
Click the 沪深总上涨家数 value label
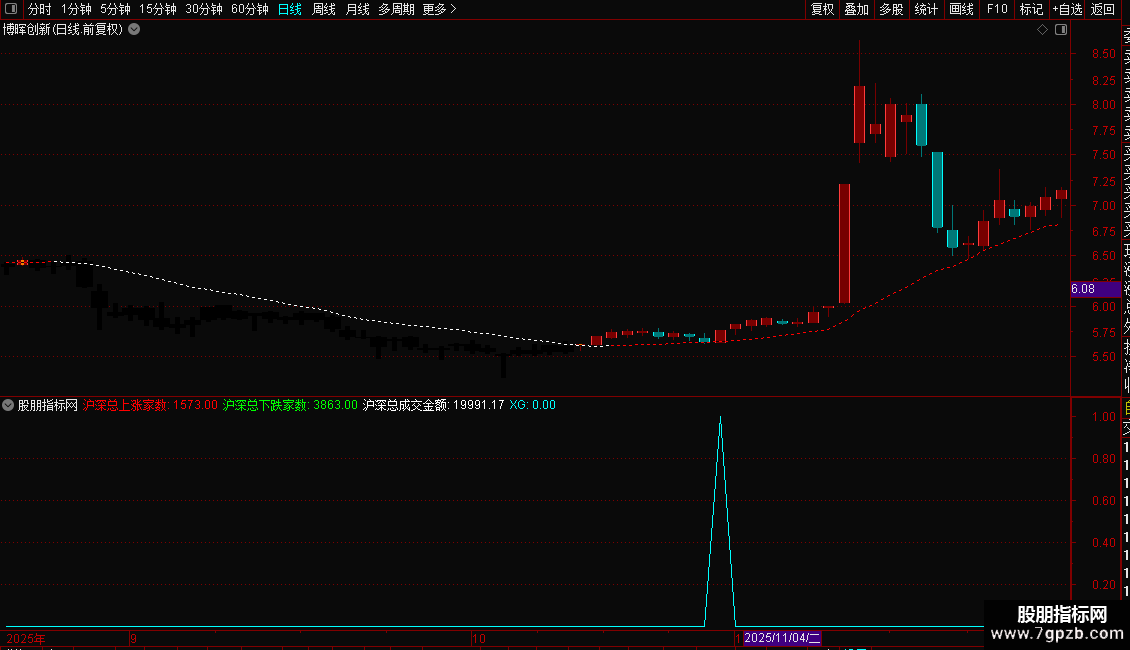point(150,405)
